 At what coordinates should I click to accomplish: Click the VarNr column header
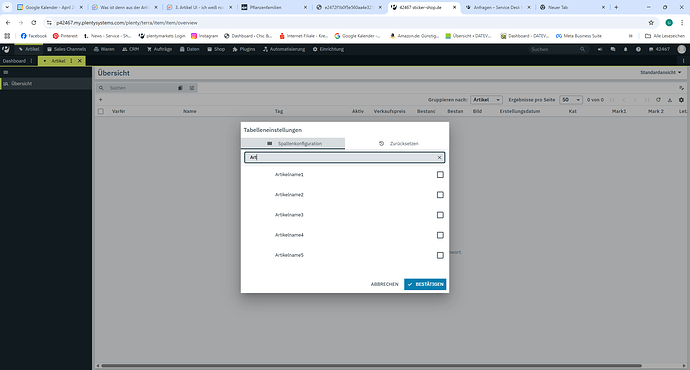tap(118, 111)
